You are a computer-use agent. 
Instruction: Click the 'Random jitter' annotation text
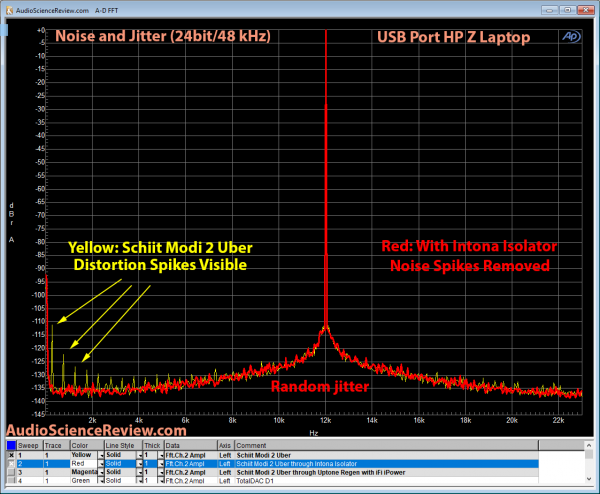point(320,386)
